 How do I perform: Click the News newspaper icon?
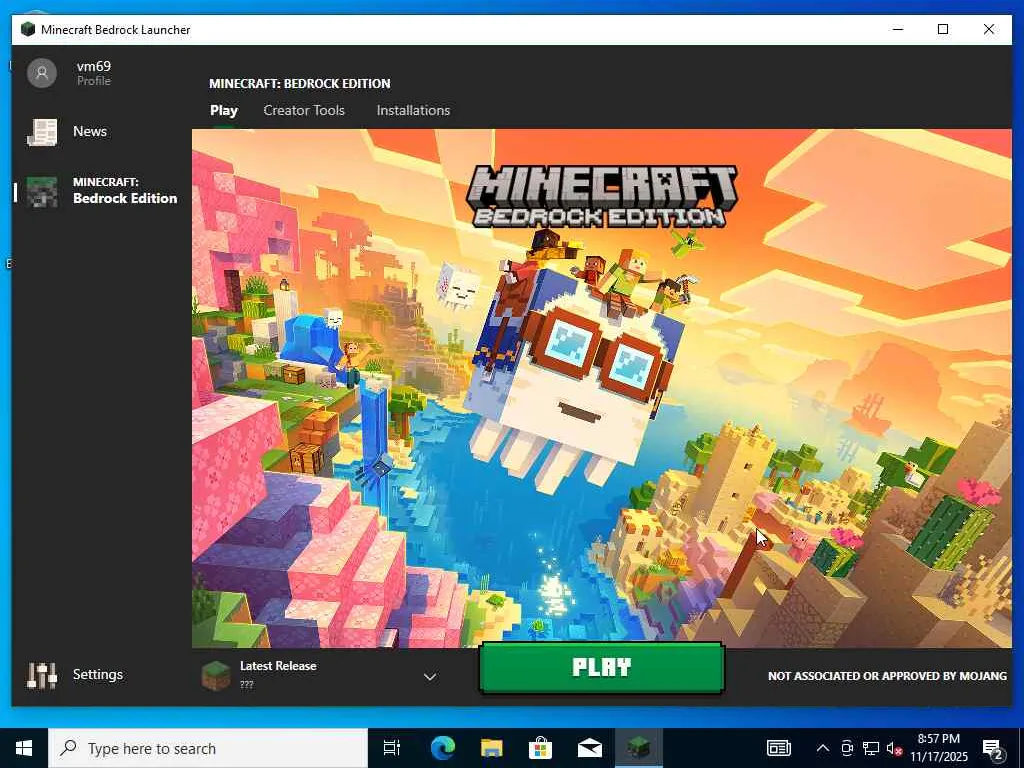pyautogui.click(x=42, y=132)
